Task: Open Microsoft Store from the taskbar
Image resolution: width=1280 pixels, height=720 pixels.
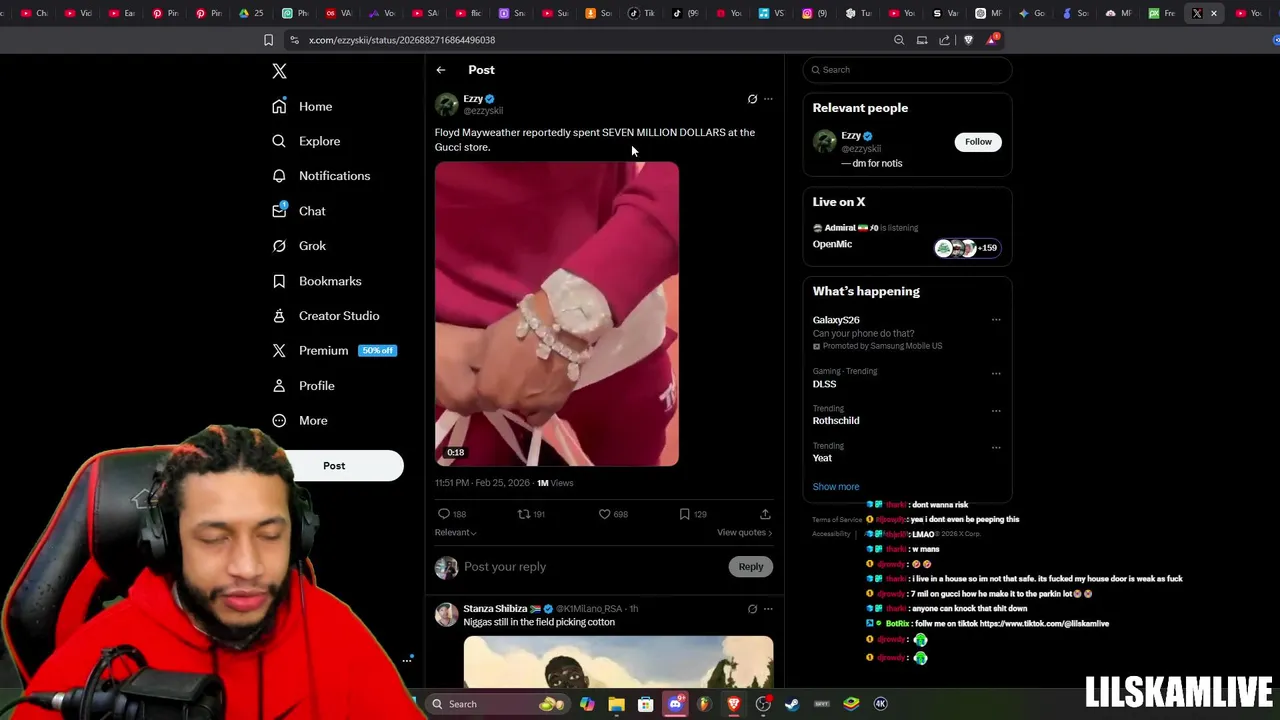Action: 646,704
